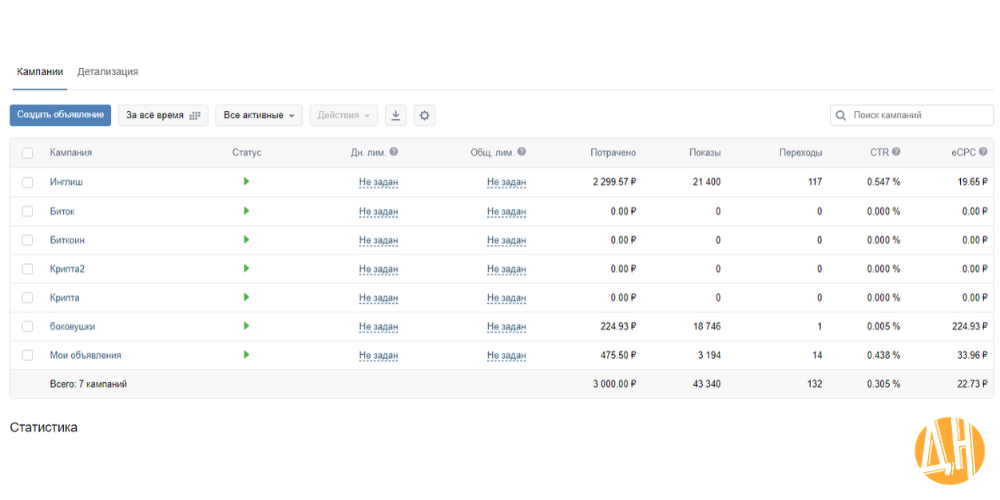Toggle status play icon for Крипта
1000x500 pixels.
pyautogui.click(x=246, y=297)
